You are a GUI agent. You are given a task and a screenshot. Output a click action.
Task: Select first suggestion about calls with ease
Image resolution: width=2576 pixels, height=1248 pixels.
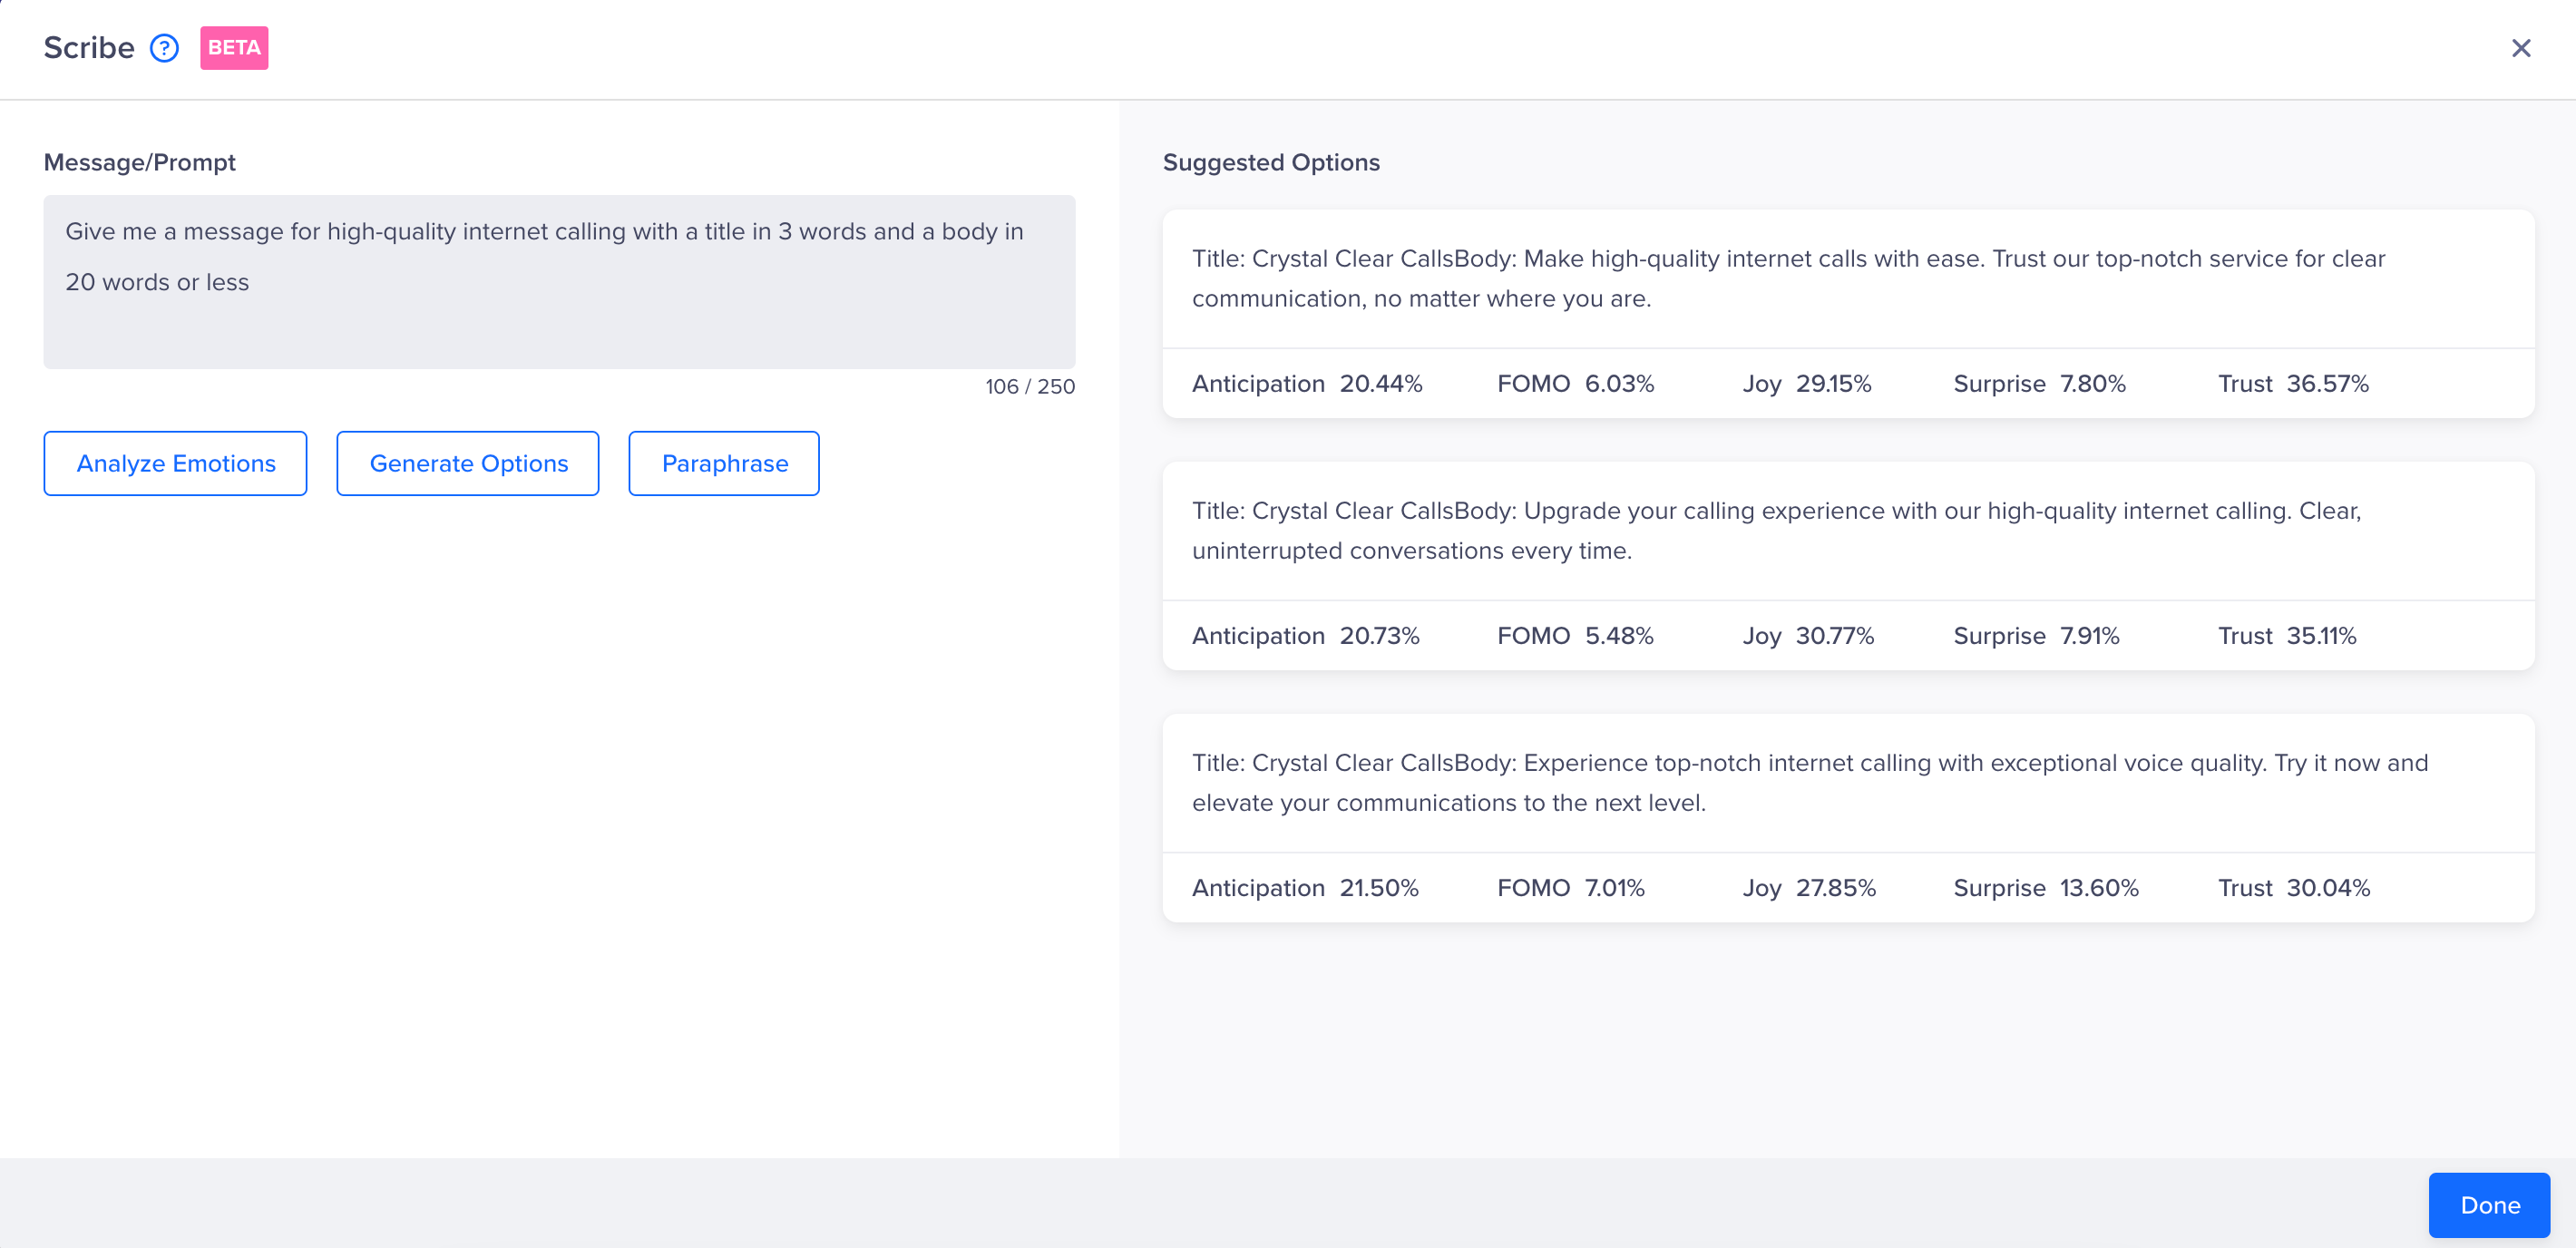pos(1846,278)
